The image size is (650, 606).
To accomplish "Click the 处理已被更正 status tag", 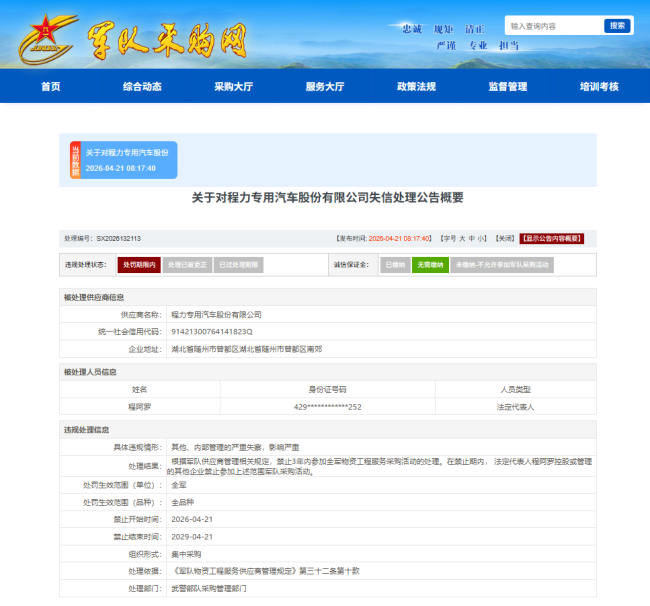I will (187, 265).
